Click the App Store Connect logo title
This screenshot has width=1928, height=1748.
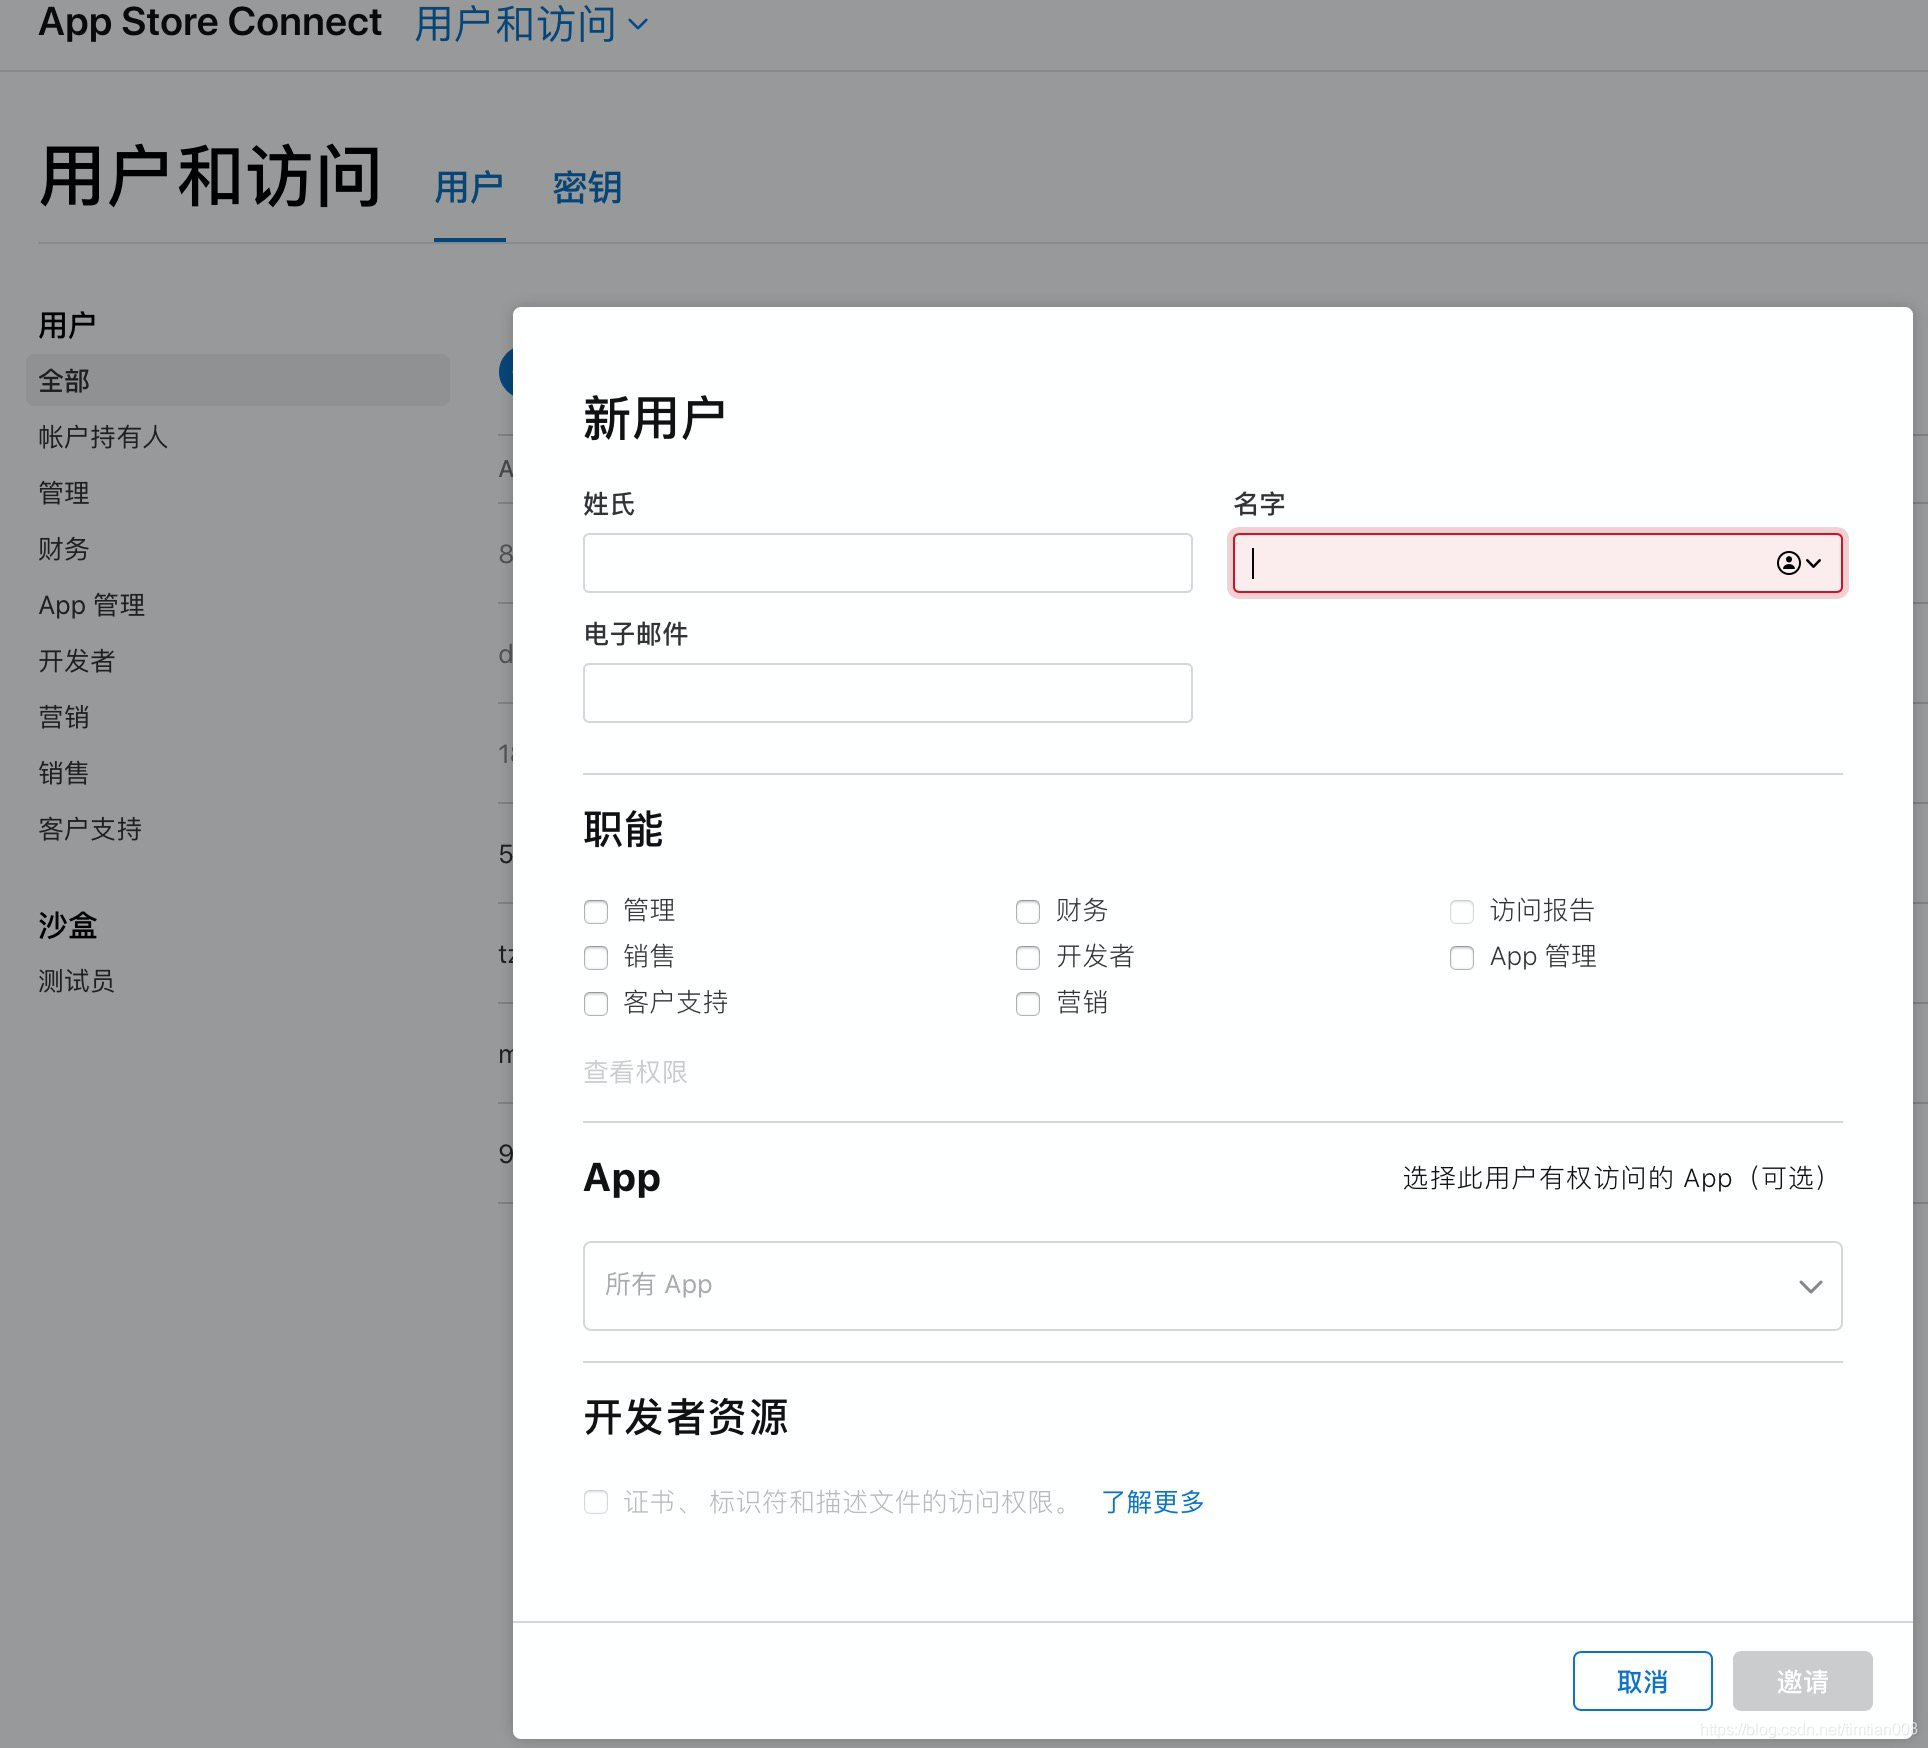(210, 22)
